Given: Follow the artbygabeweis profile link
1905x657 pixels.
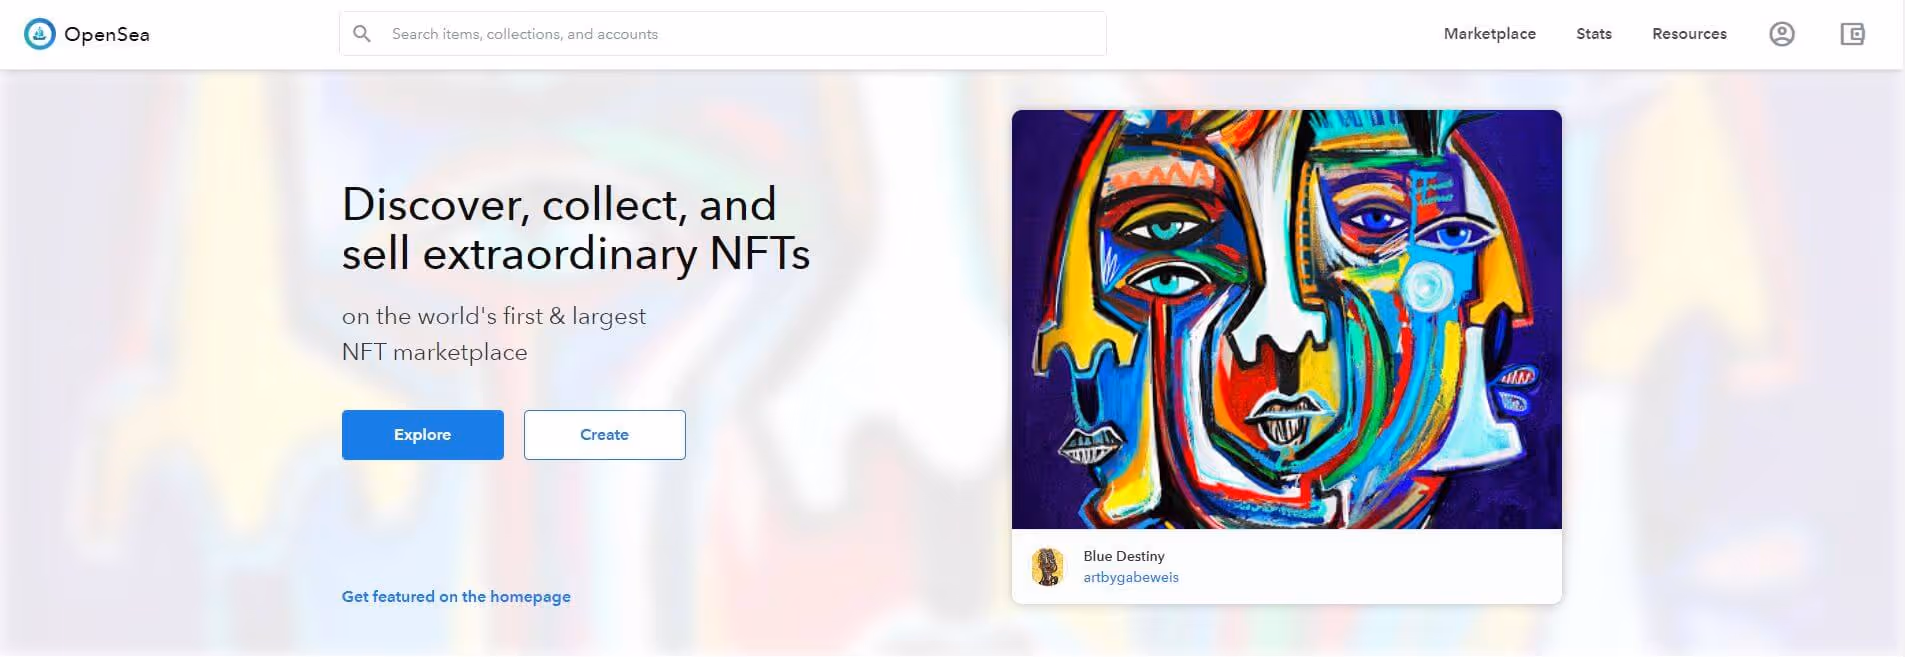Looking at the screenshot, I should tap(1131, 577).
